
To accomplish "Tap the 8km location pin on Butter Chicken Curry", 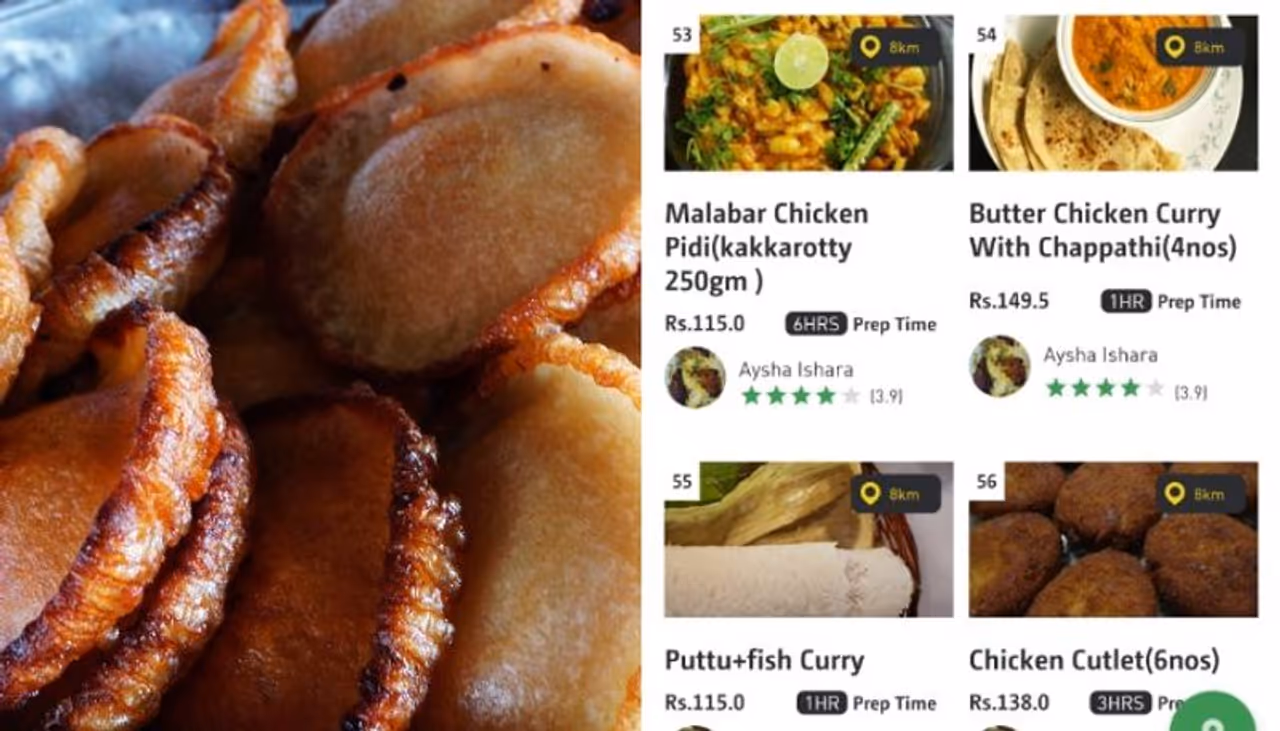I will 1200,47.
